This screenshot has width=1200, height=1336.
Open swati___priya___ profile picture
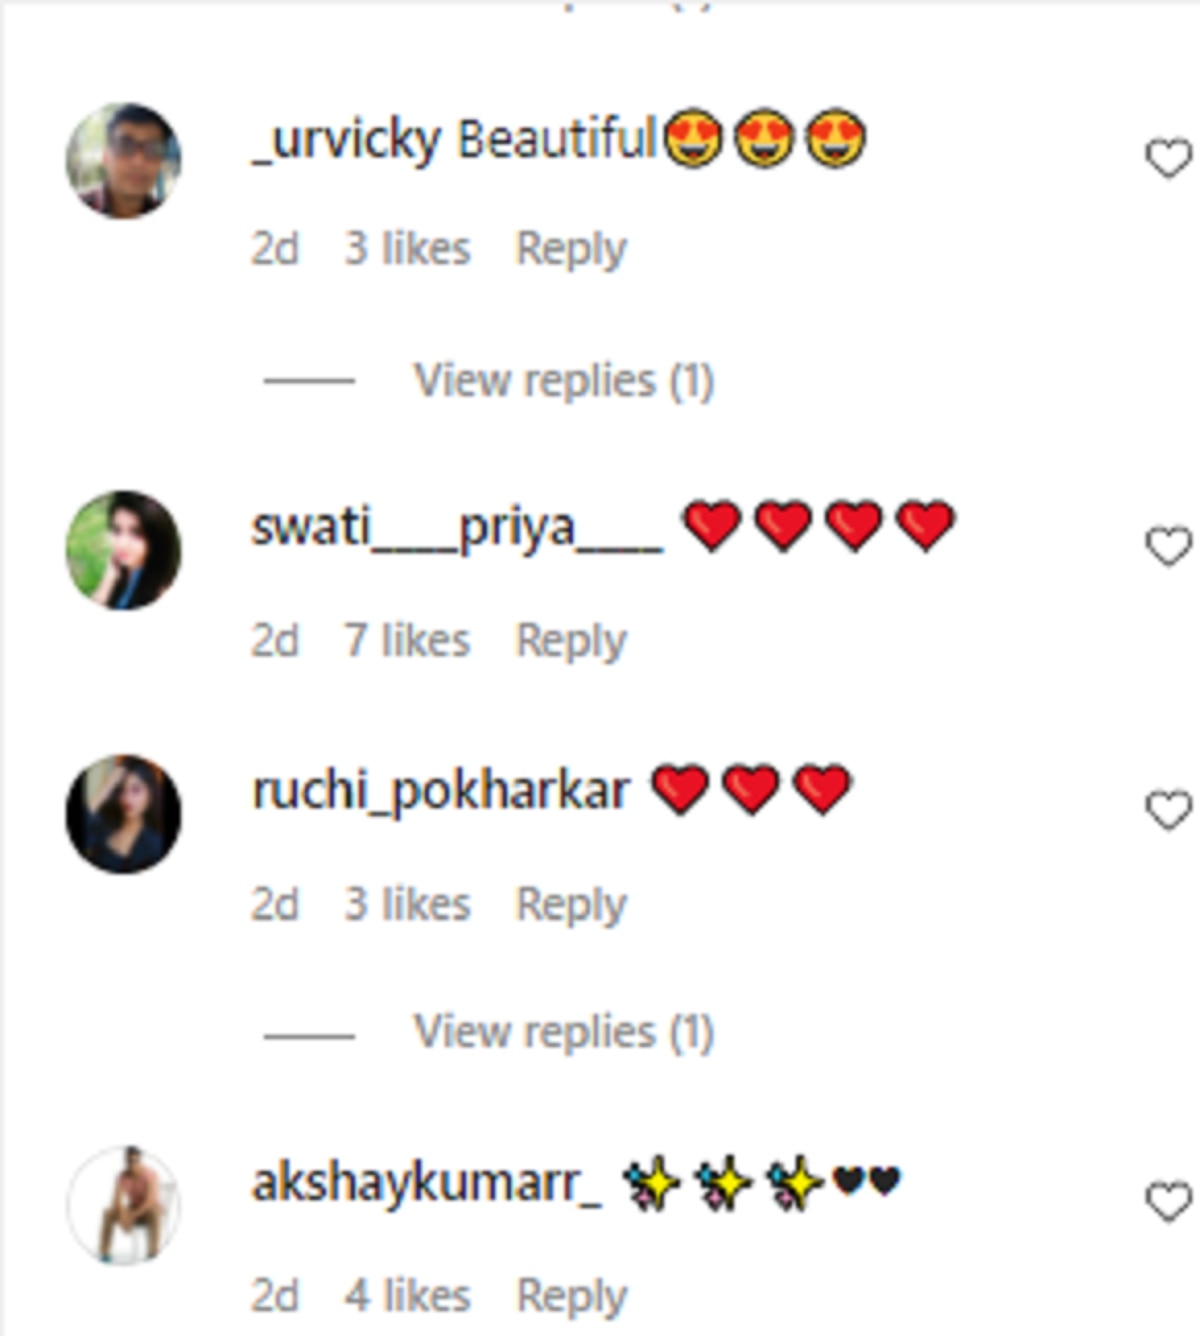[123, 549]
